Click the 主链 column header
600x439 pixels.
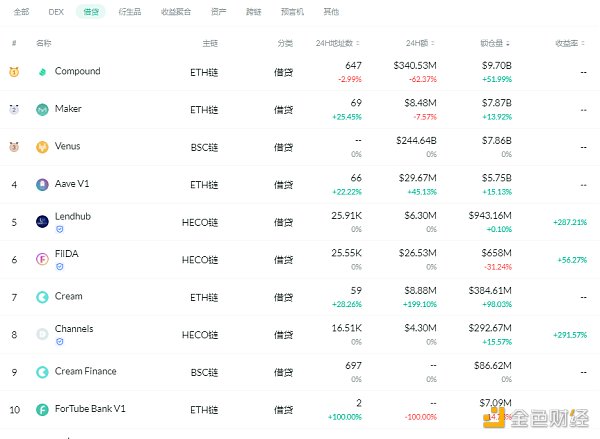pyautogui.click(x=210, y=43)
